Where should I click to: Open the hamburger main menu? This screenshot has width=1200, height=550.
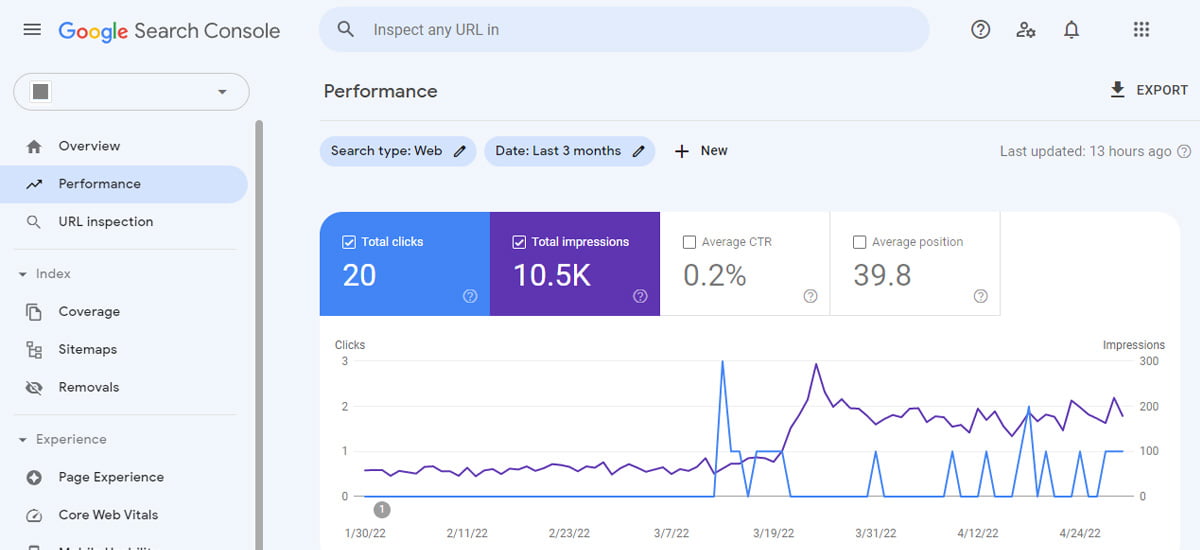tap(32, 30)
